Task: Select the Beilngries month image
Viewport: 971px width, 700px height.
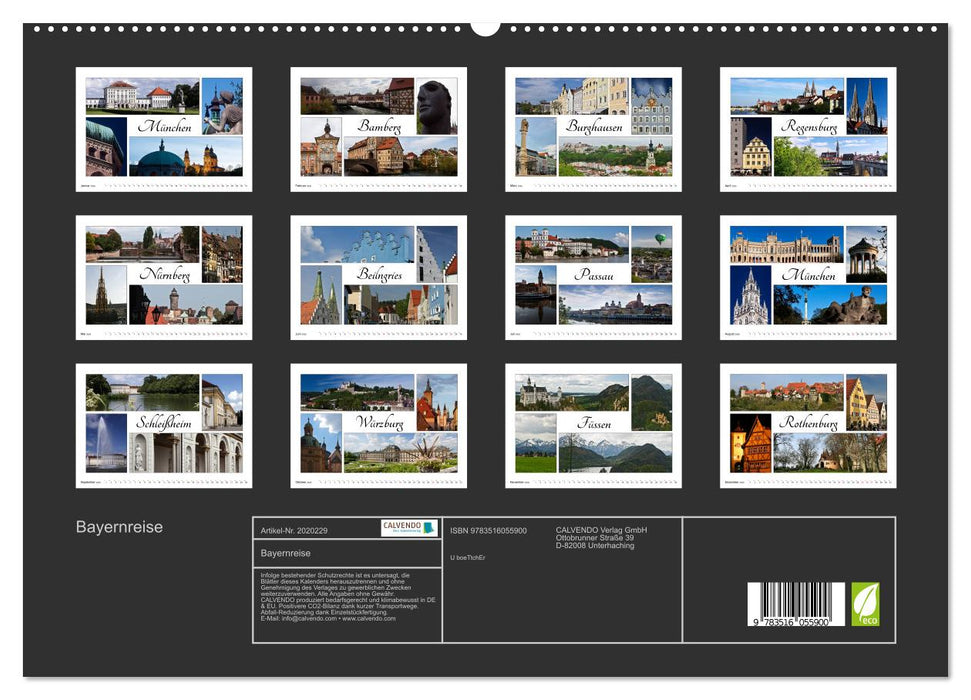Action: click(x=375, y=275)
